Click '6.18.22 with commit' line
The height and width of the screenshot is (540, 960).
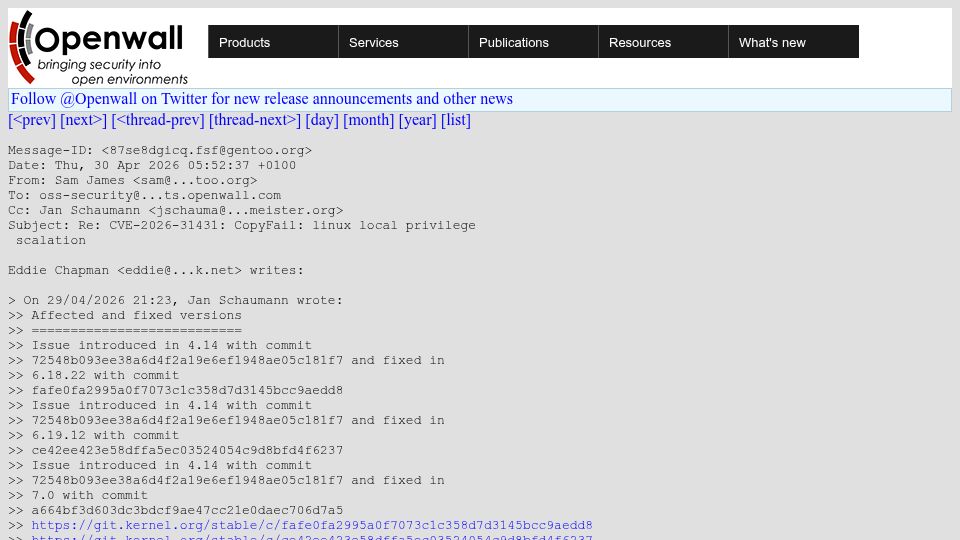click(105, 375)
